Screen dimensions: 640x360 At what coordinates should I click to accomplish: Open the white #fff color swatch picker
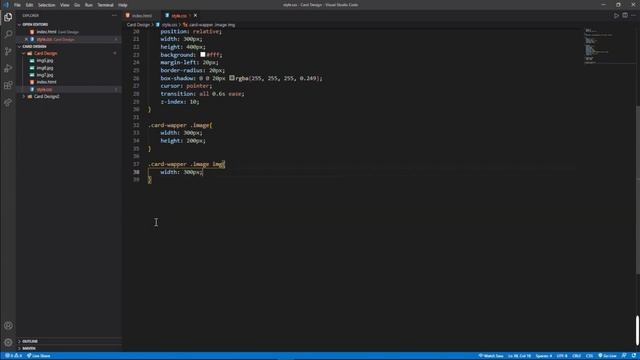pos(202,55)
